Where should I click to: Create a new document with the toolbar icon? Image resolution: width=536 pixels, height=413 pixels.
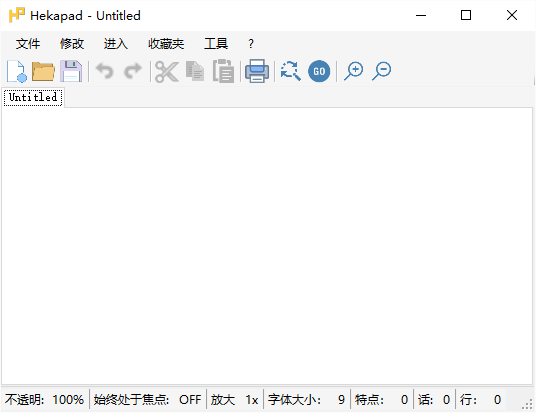17,71
